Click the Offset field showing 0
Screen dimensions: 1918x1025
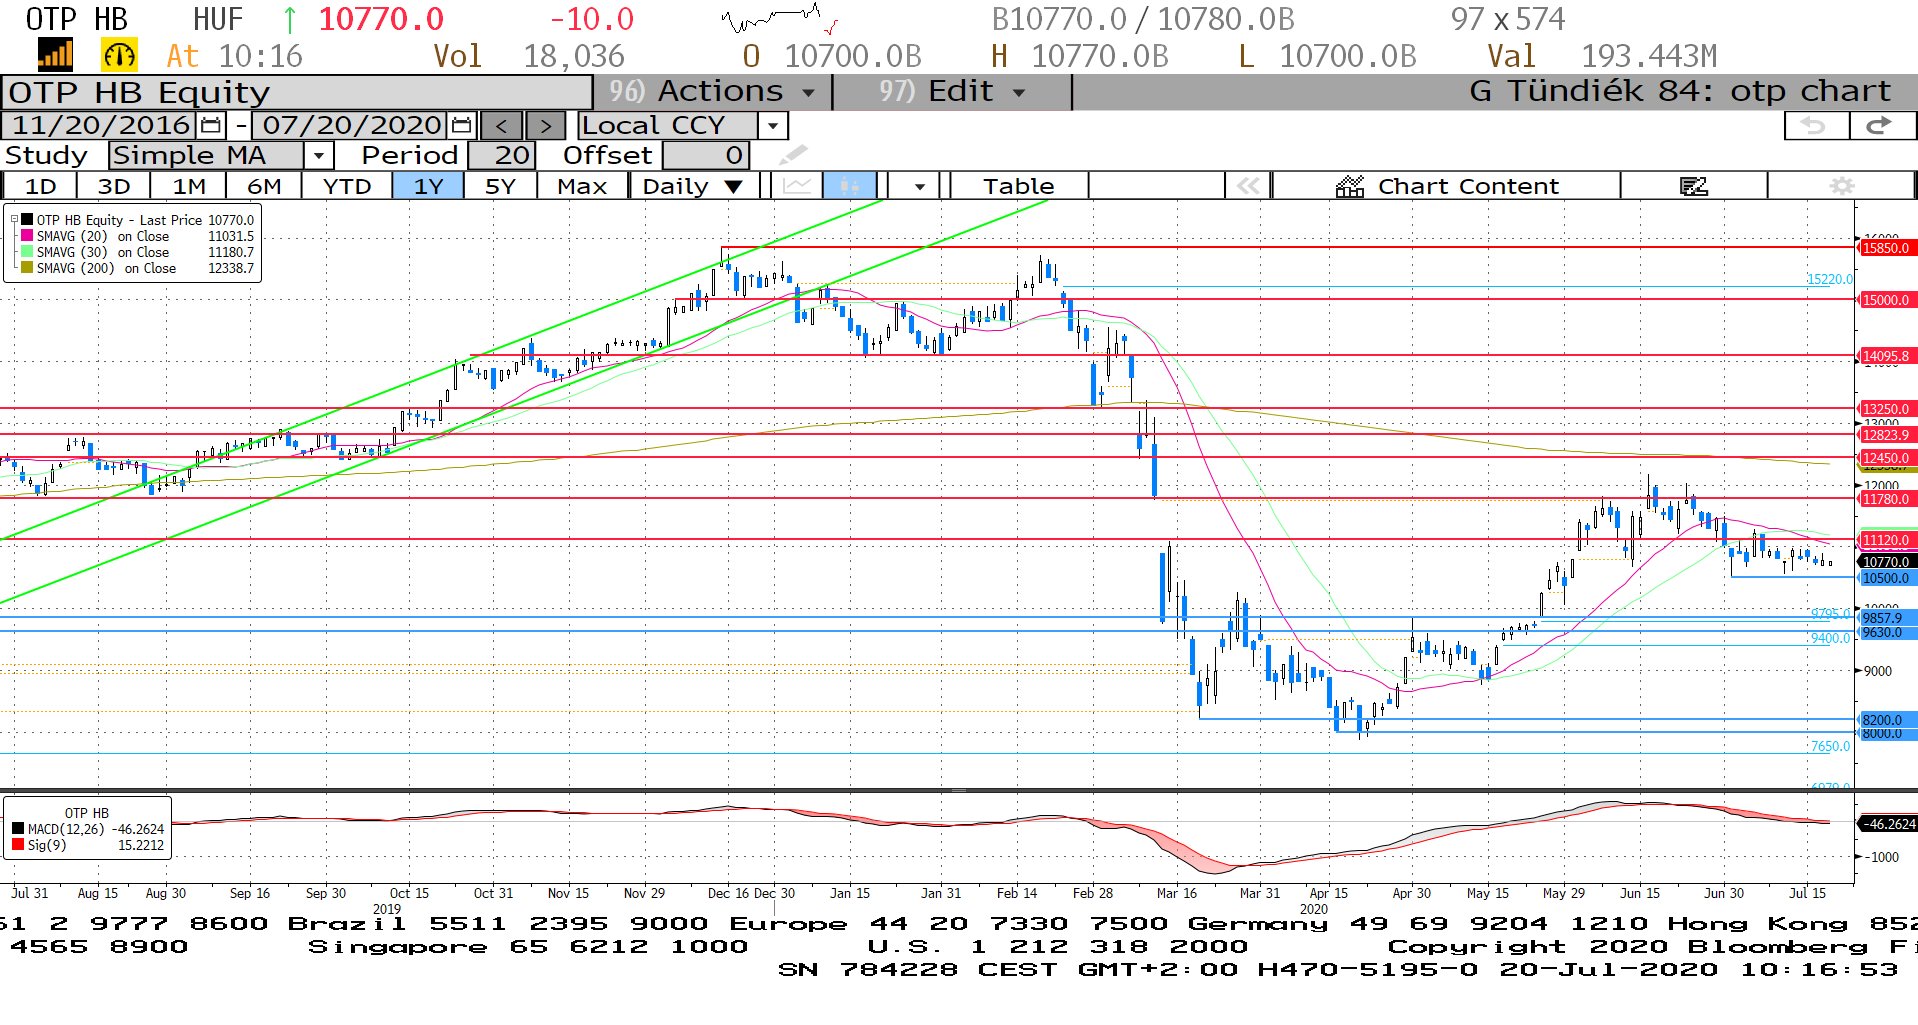pyautogui.click(x=705, y=155)
